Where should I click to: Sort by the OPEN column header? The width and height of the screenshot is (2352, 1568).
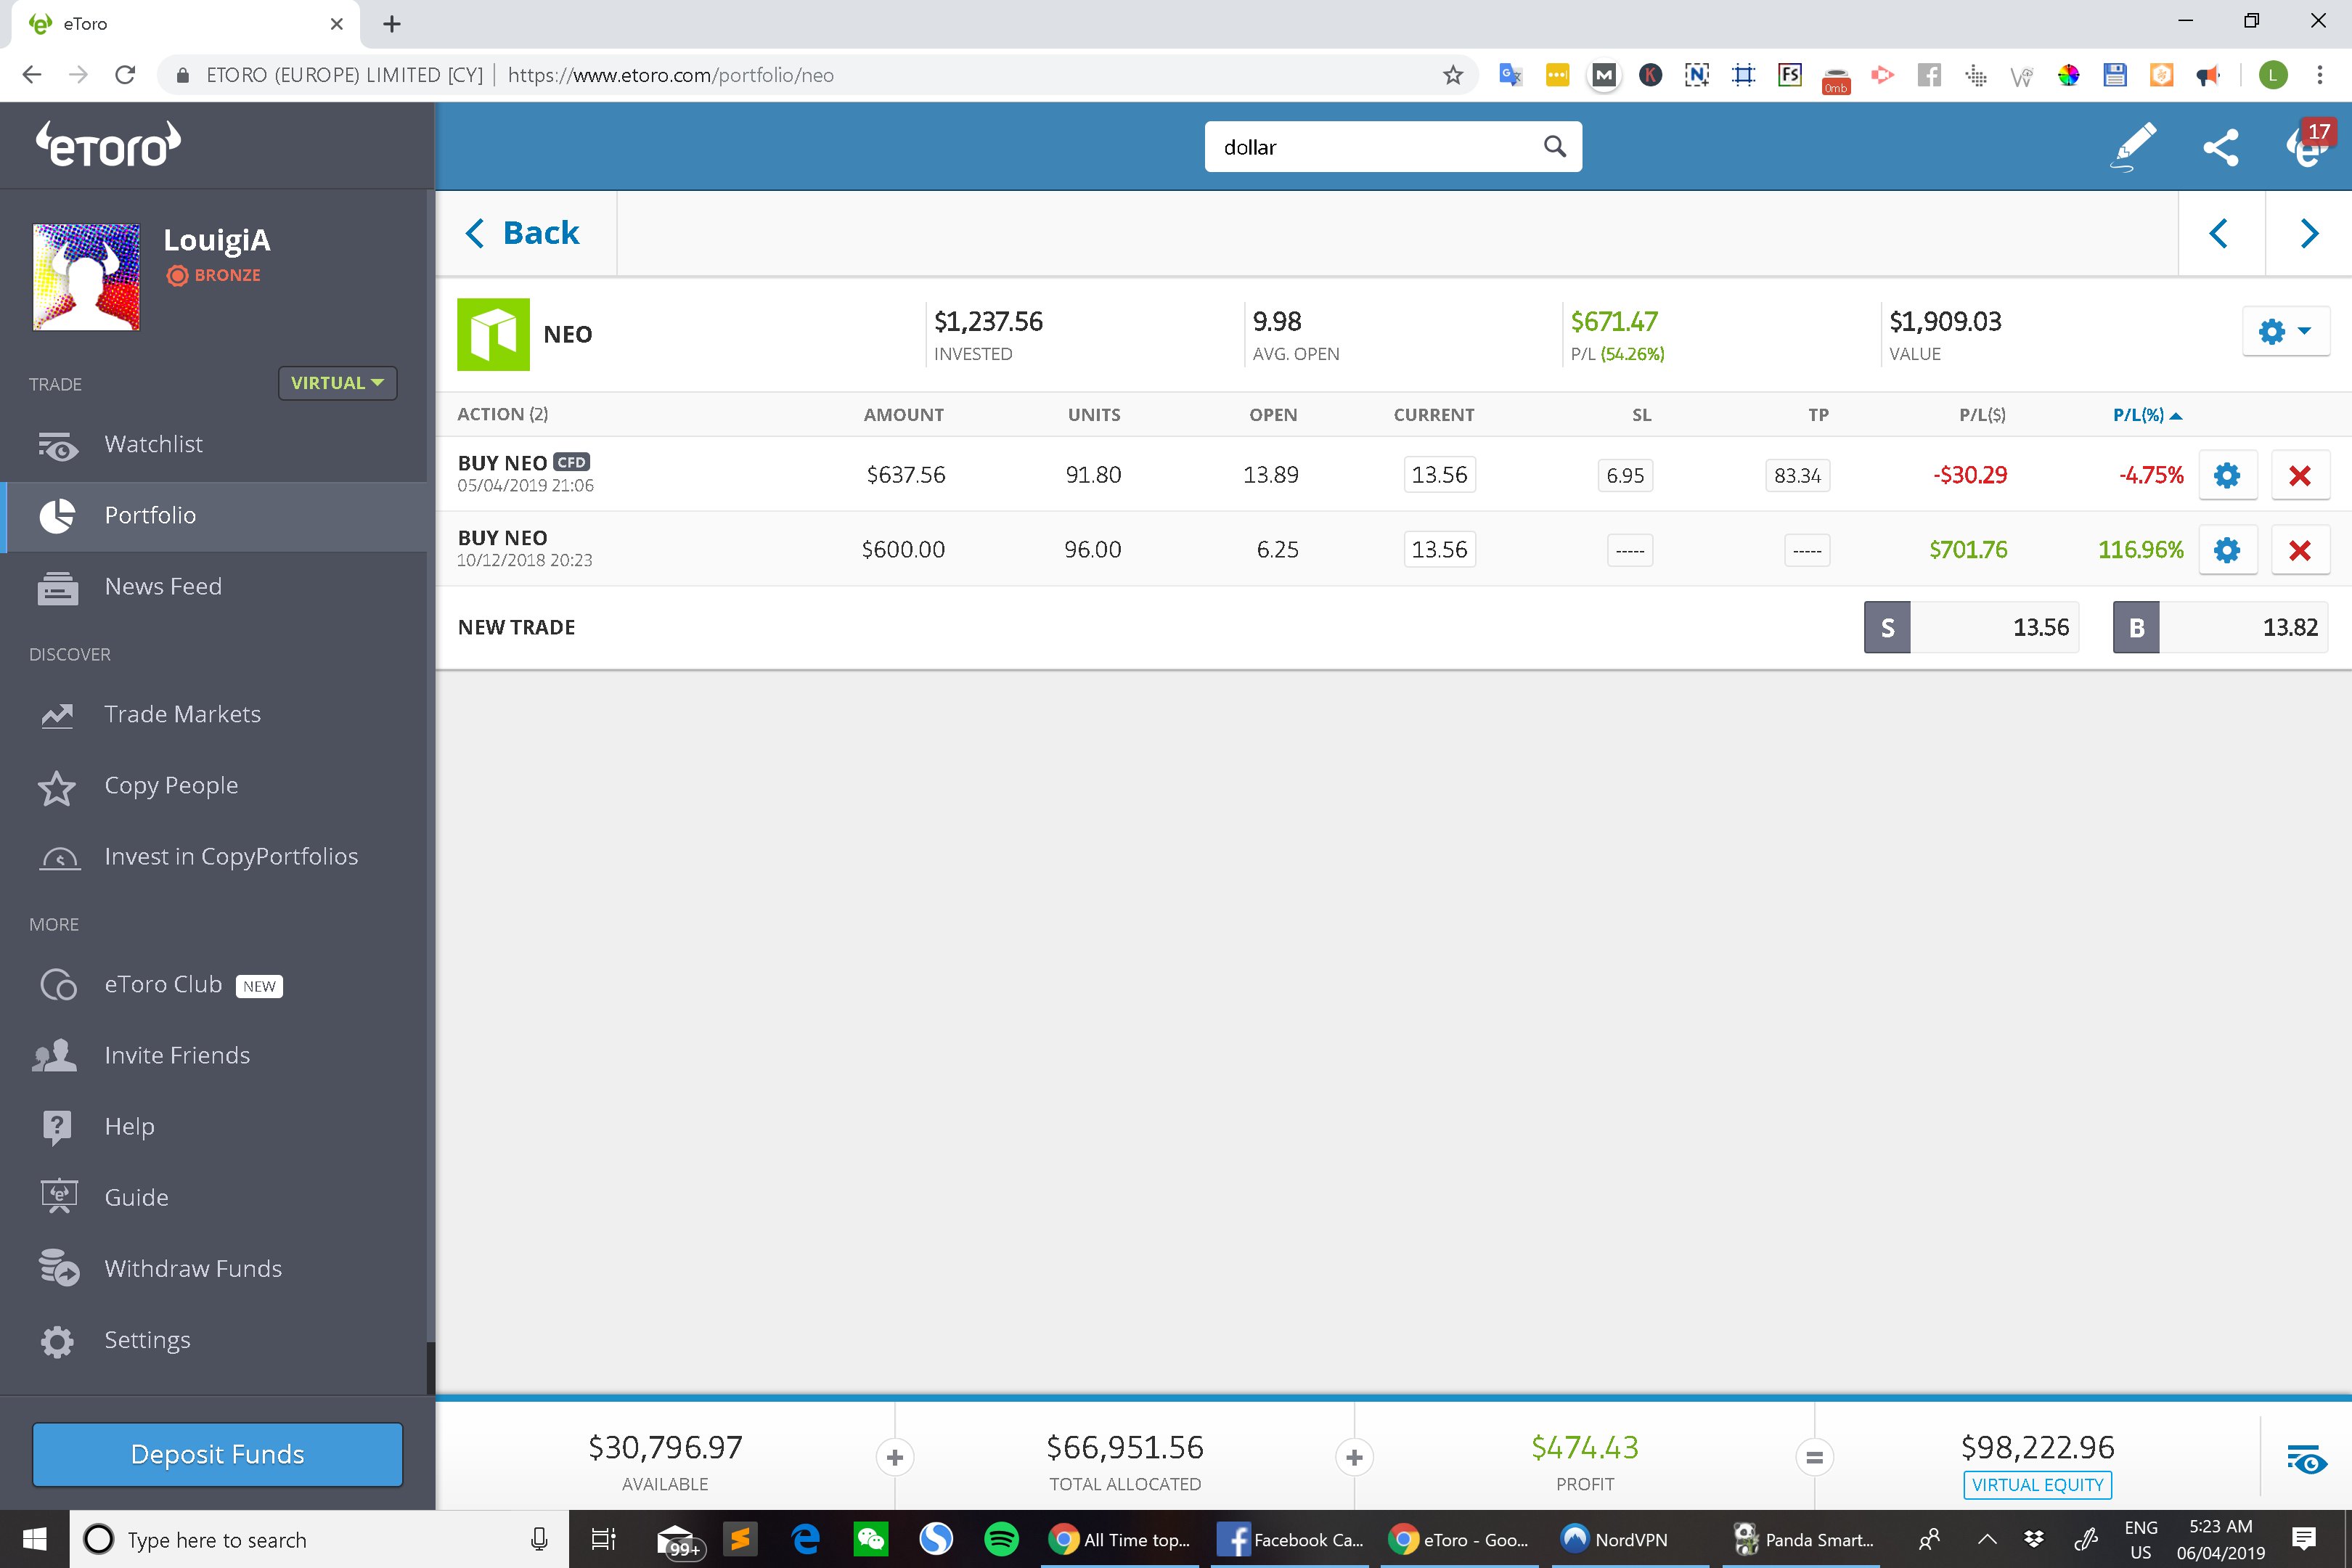tap(1273, 415)
